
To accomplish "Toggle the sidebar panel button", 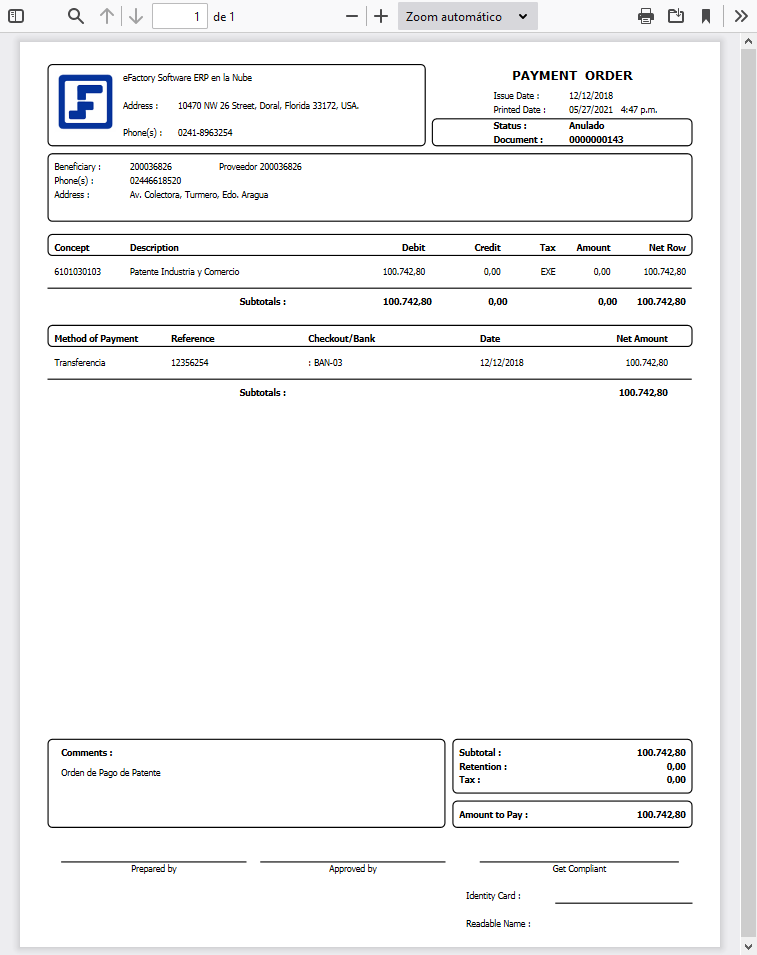I will pos(16,16).
